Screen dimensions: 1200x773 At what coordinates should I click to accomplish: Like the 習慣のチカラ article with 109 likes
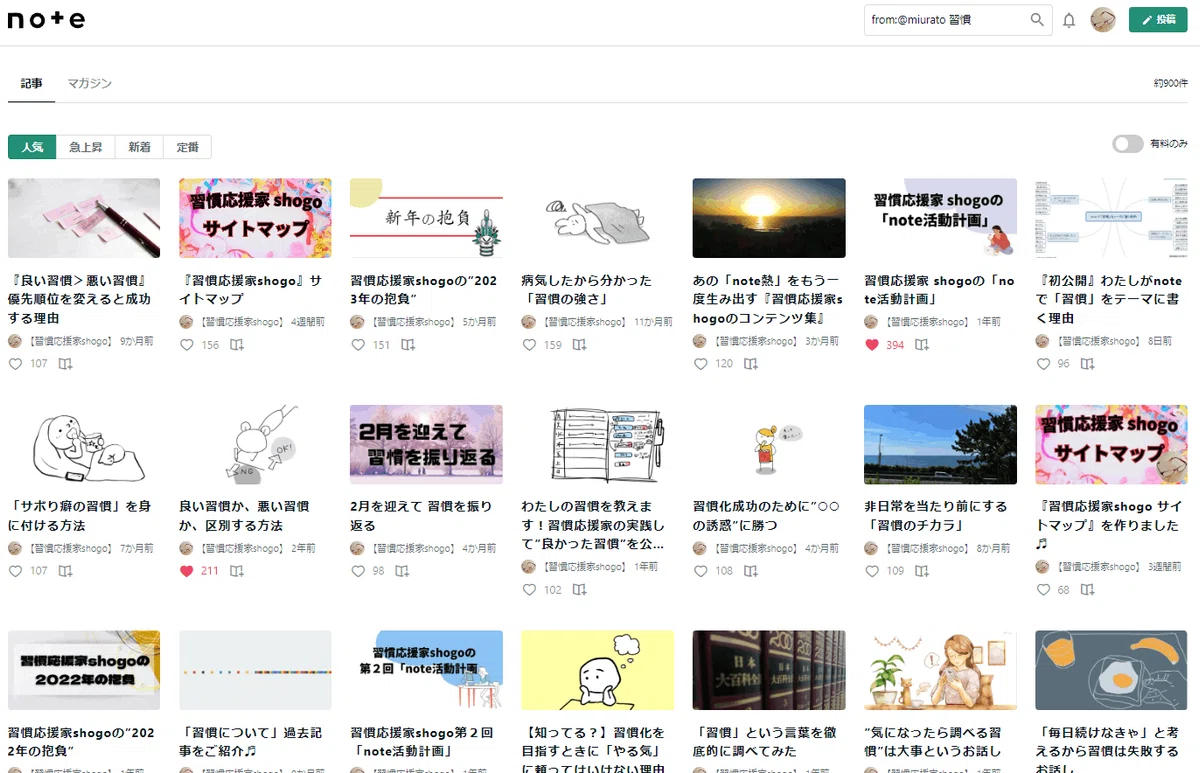[x=871, y=571]
